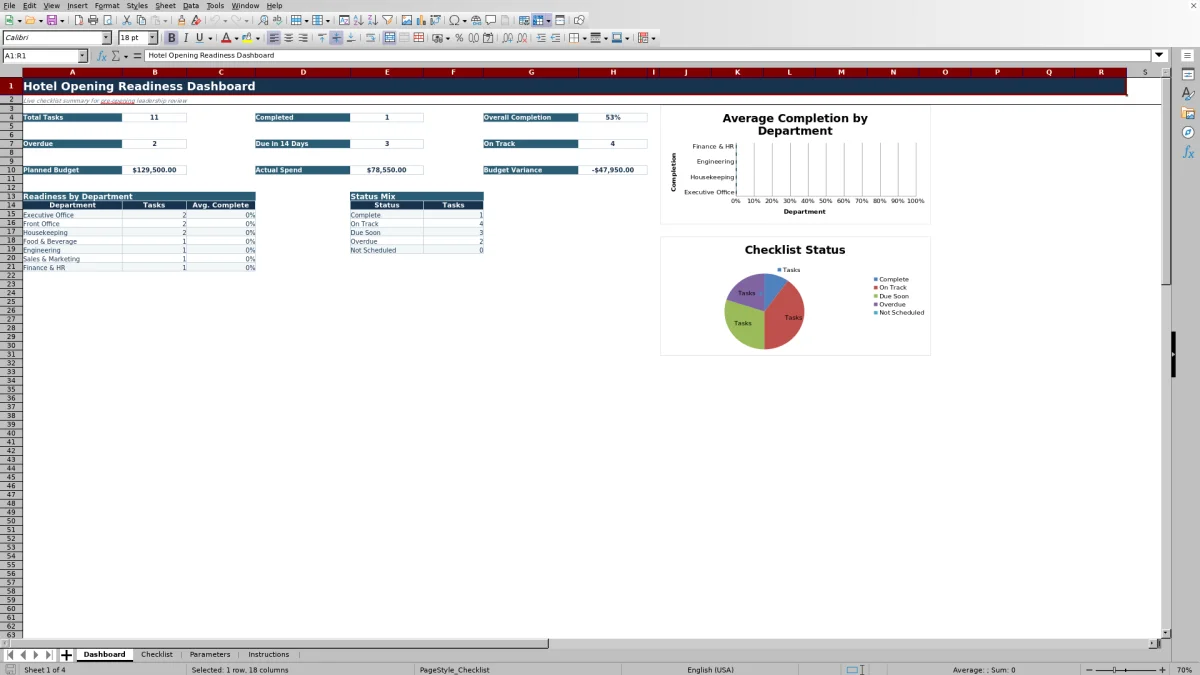1200x675 pixels.
Task: Toggle Align Right
Action: 303,38
